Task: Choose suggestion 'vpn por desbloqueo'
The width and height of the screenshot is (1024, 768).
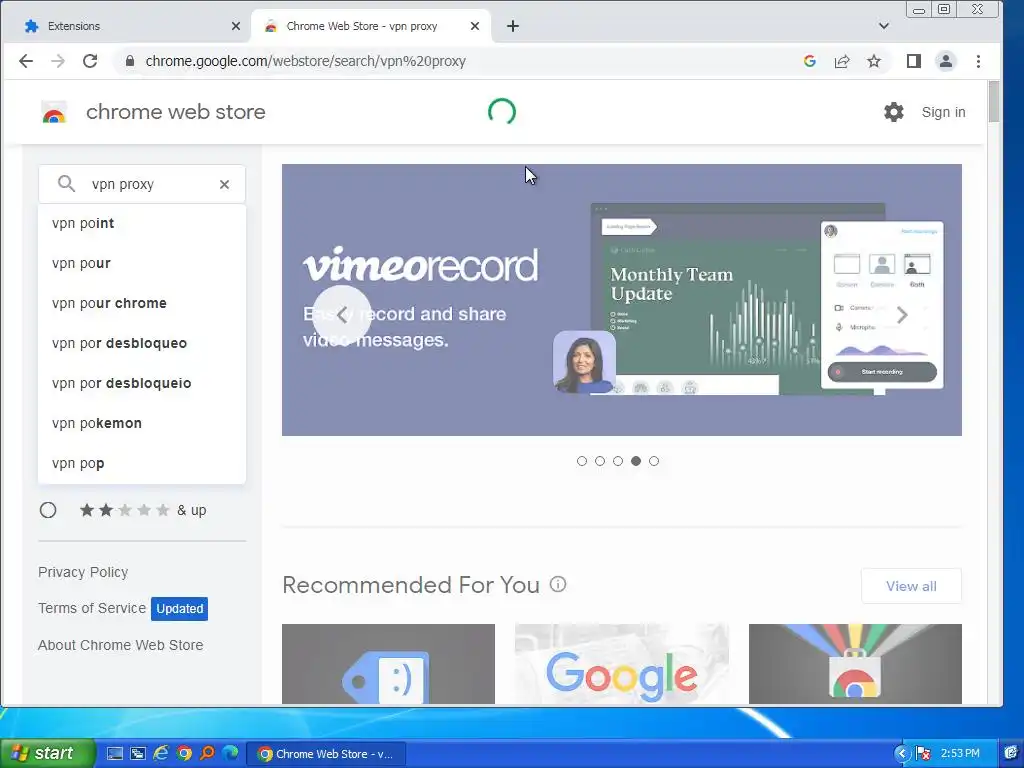Action: [x=142, y=343]
